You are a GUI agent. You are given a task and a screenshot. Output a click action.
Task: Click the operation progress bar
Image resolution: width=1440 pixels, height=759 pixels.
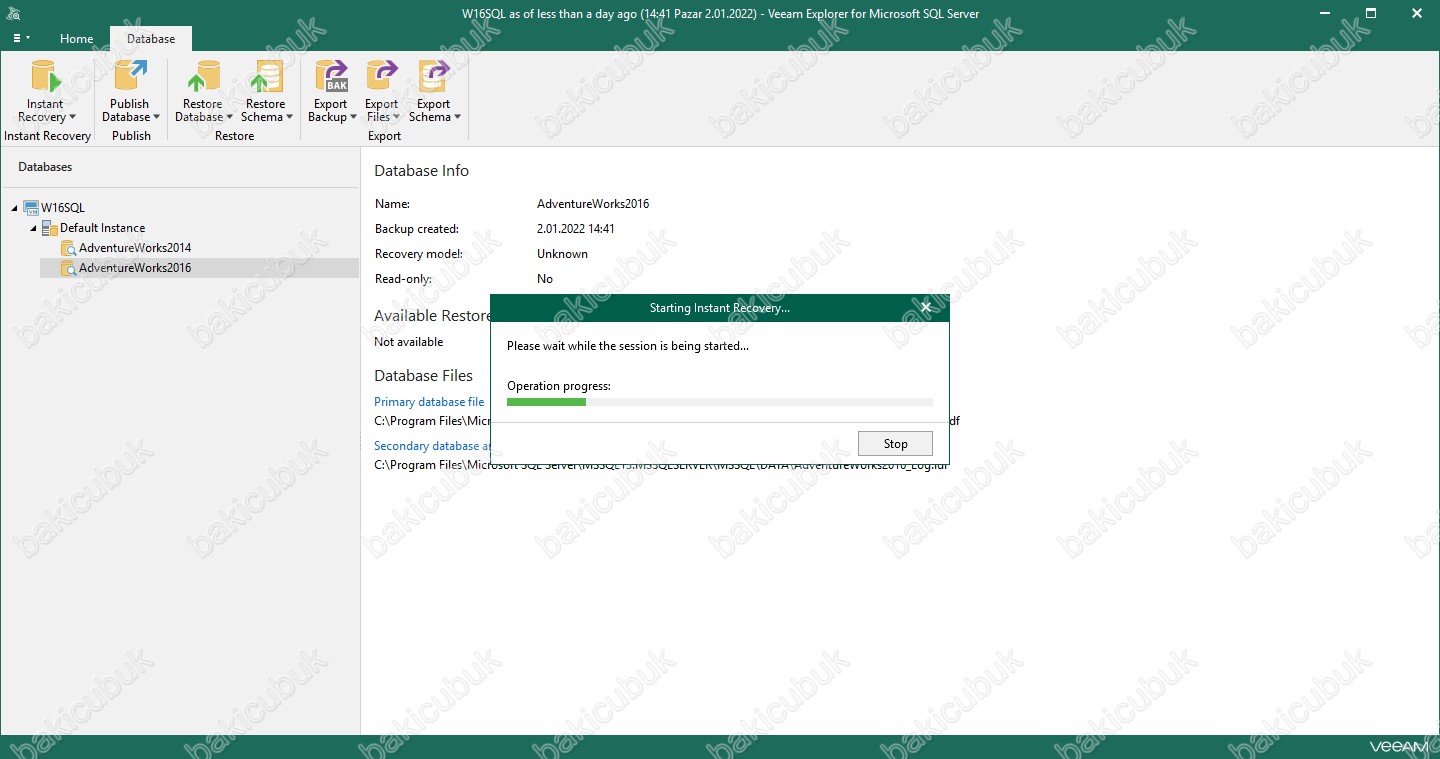point(719,402)
